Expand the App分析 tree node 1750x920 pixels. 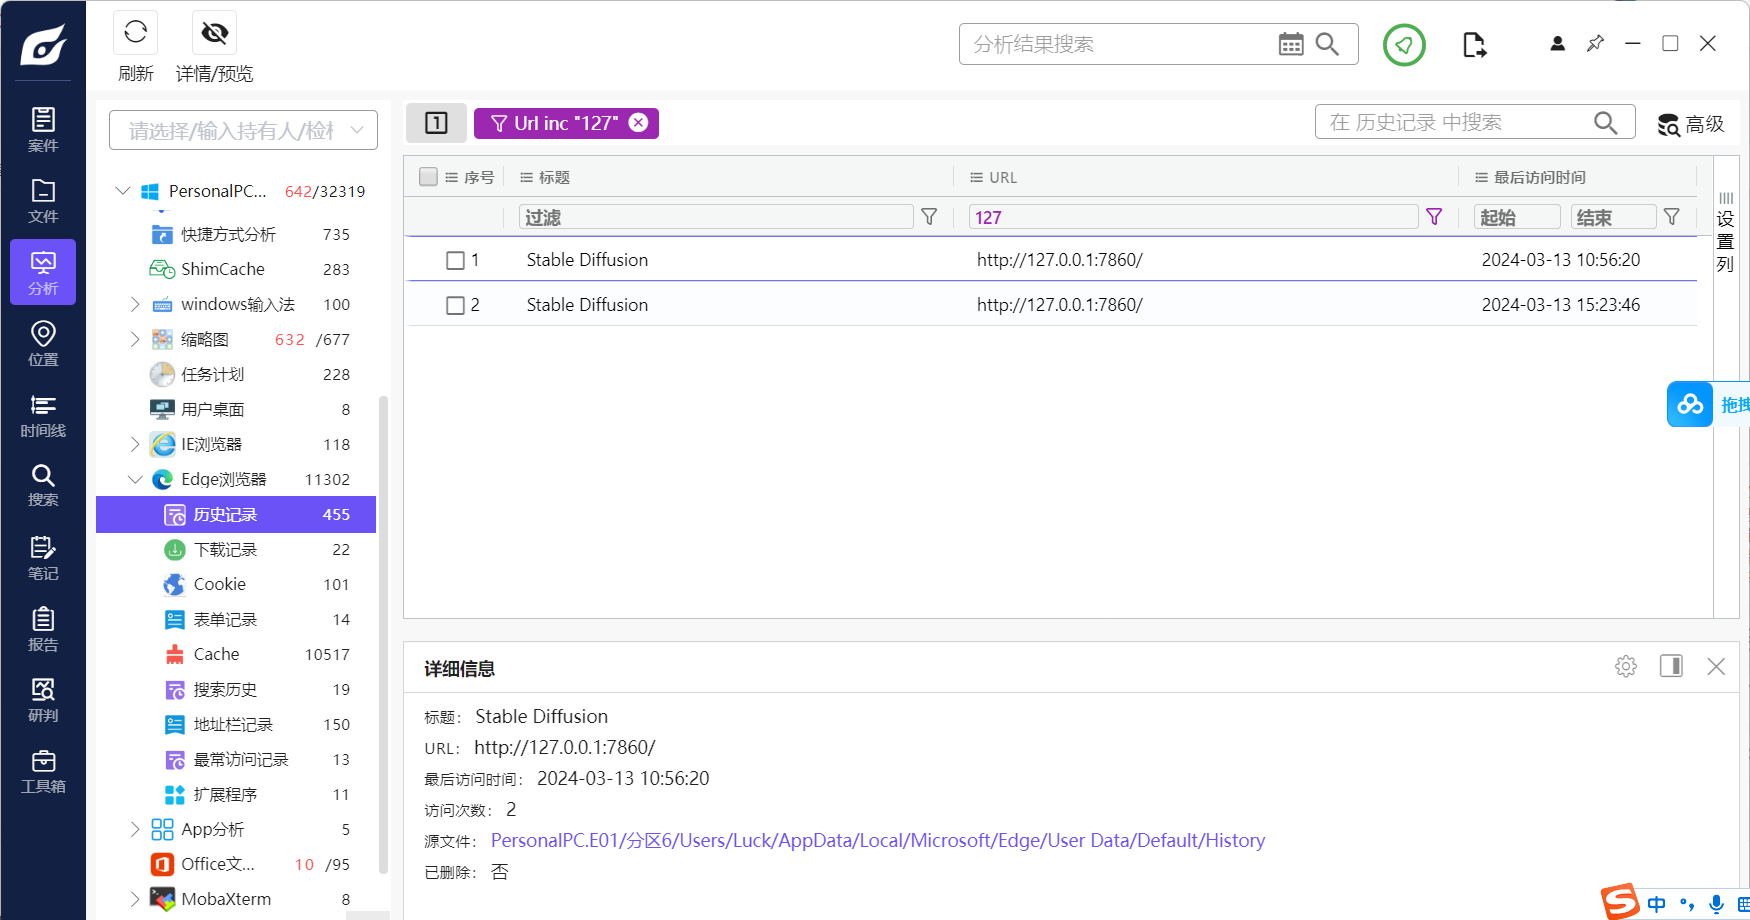click(x=135, y=829)
